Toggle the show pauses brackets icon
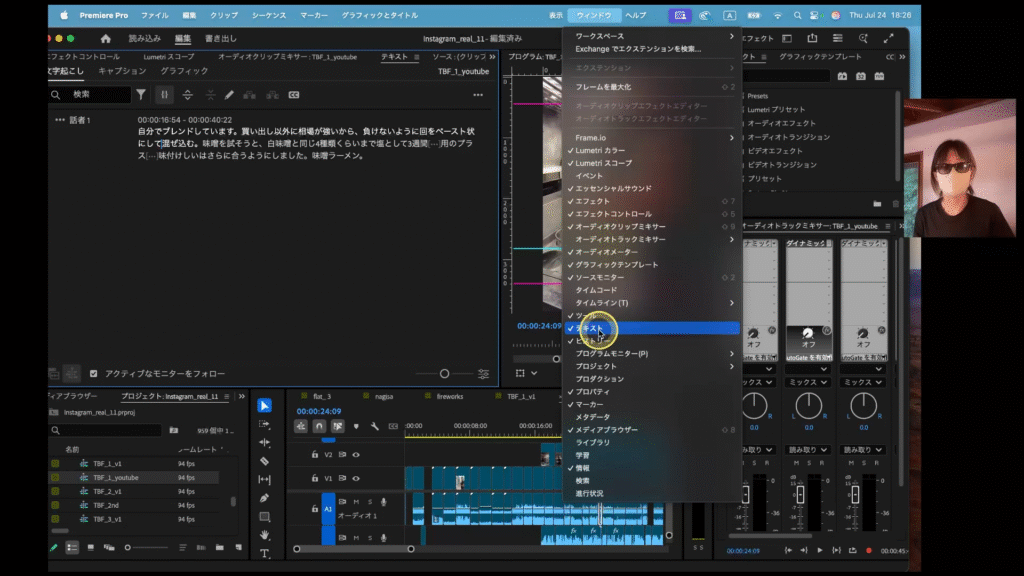Screen dimensions: 1024x576 click(165, 95)
